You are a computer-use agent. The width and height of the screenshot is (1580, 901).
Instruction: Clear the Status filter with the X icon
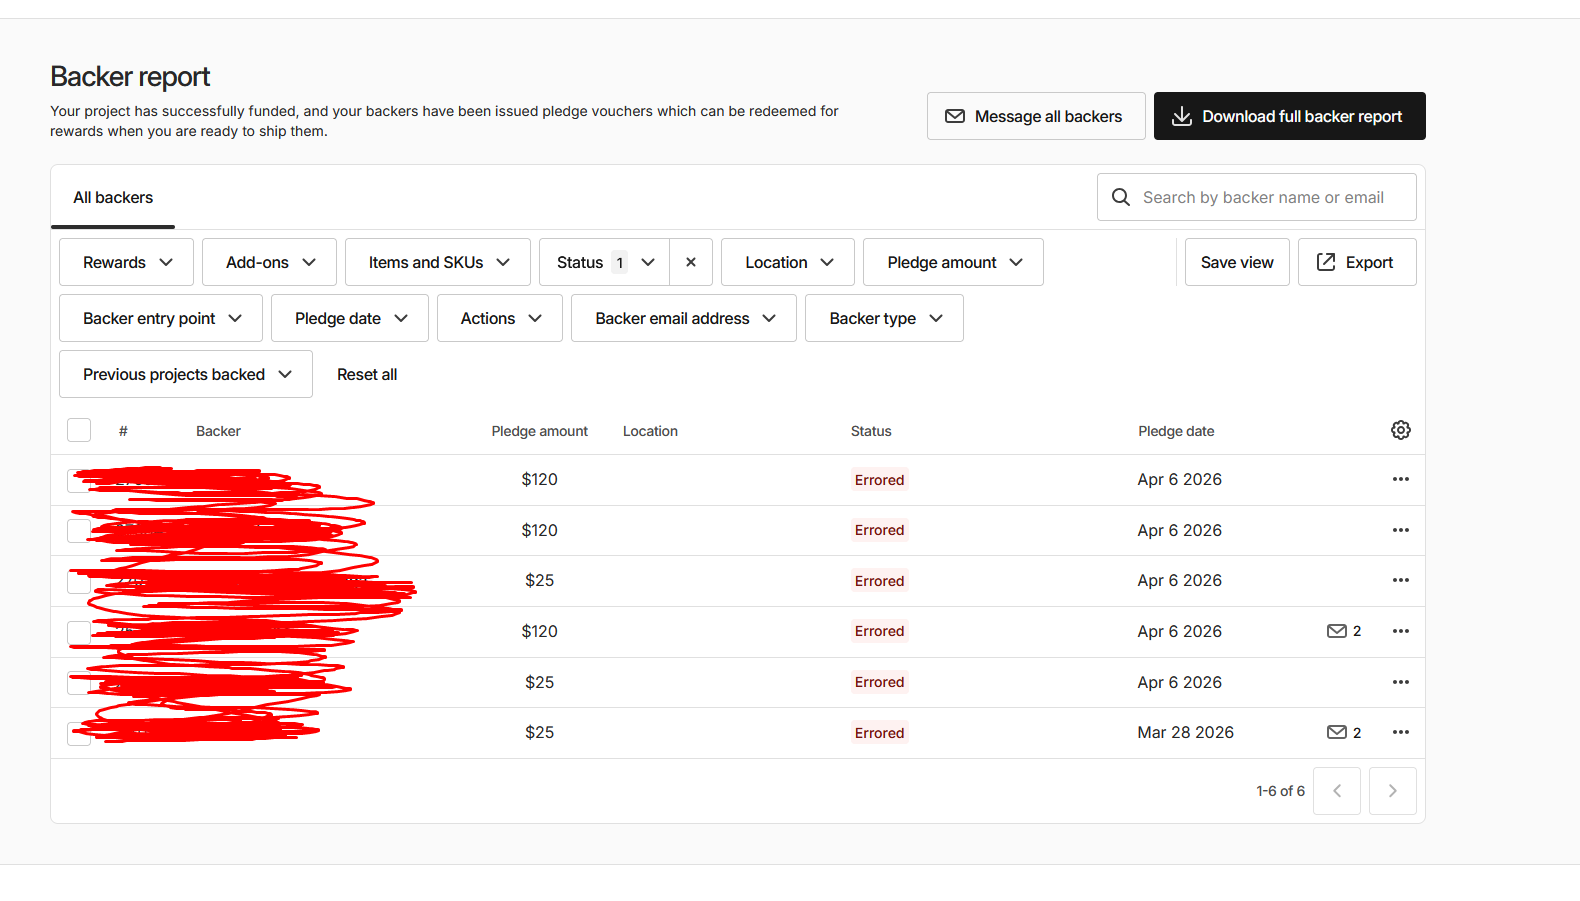690,262
